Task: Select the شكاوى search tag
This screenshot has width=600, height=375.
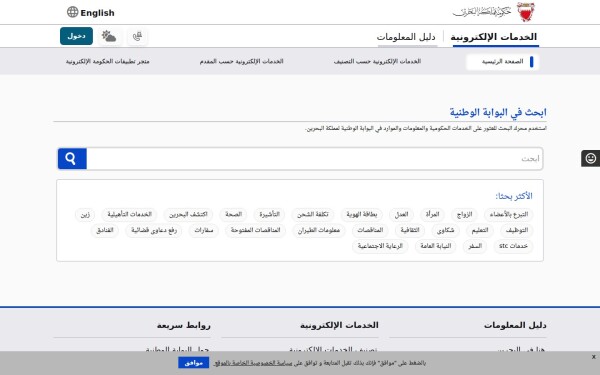Action: click(x=445, y=230)
